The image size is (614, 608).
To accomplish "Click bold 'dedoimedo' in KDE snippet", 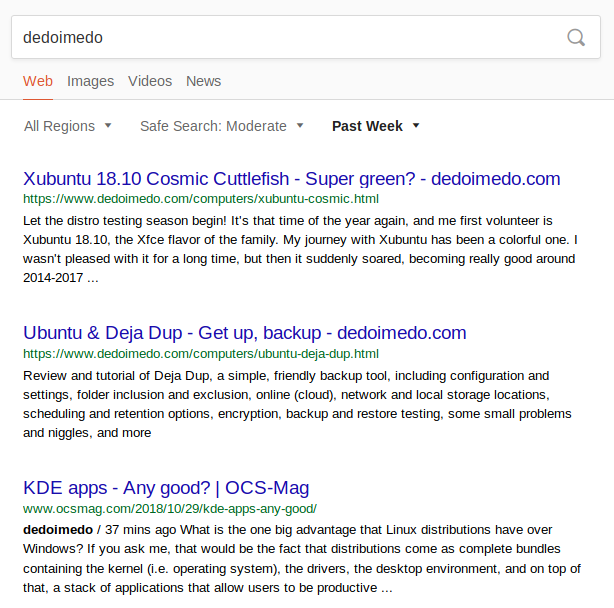I will click(x=58, y=530).
